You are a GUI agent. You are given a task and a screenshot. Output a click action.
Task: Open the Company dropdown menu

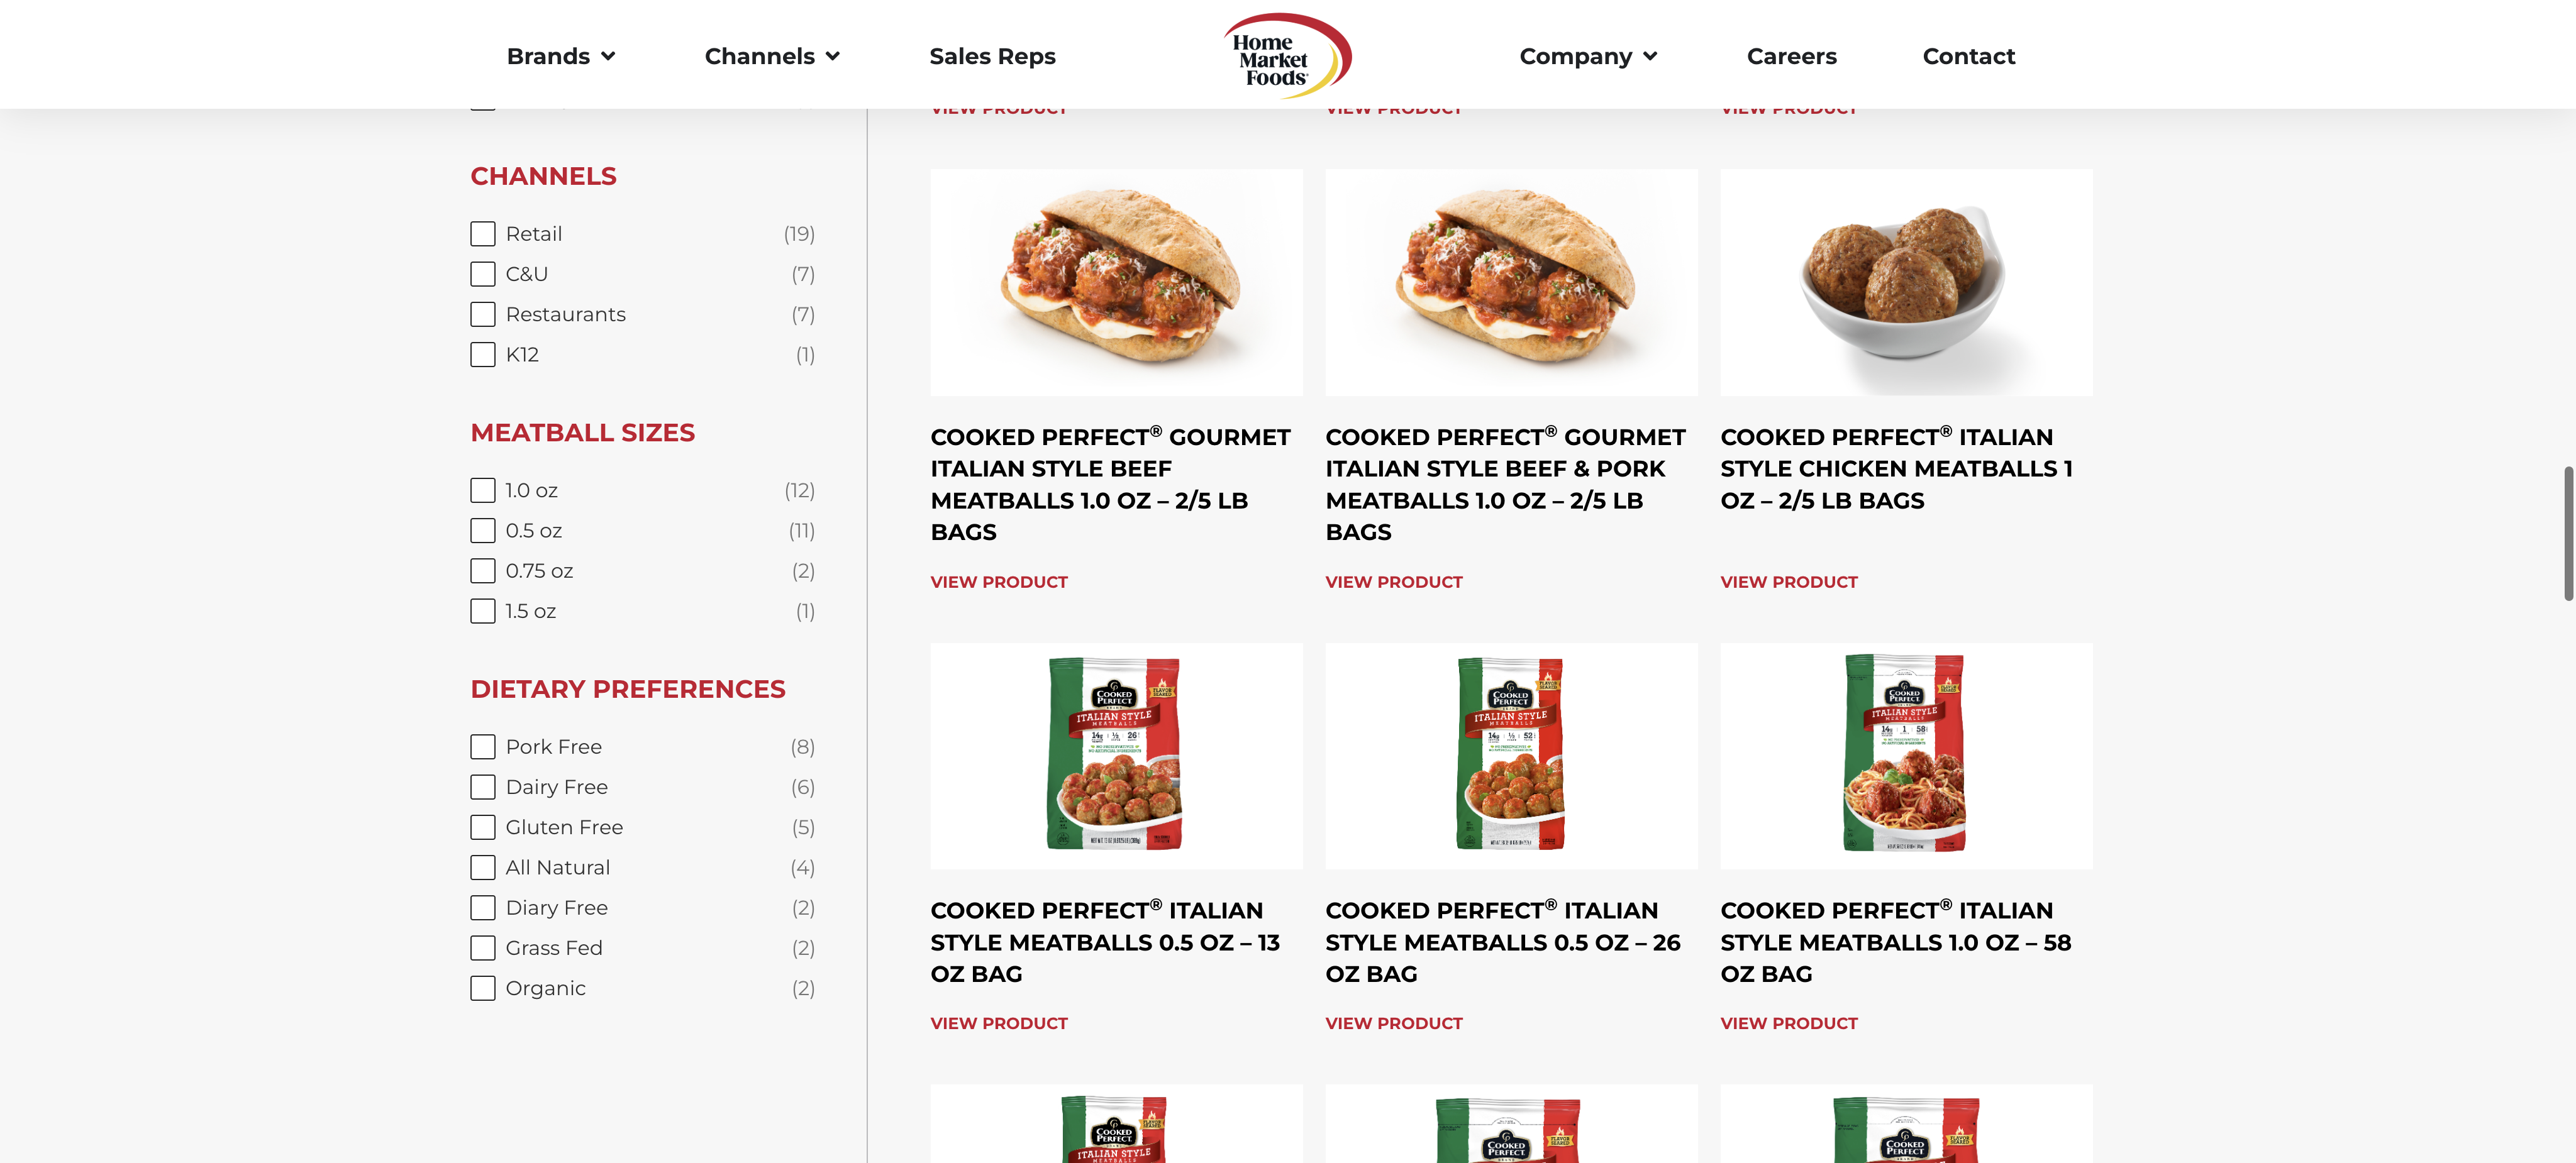pos(1588,56)
